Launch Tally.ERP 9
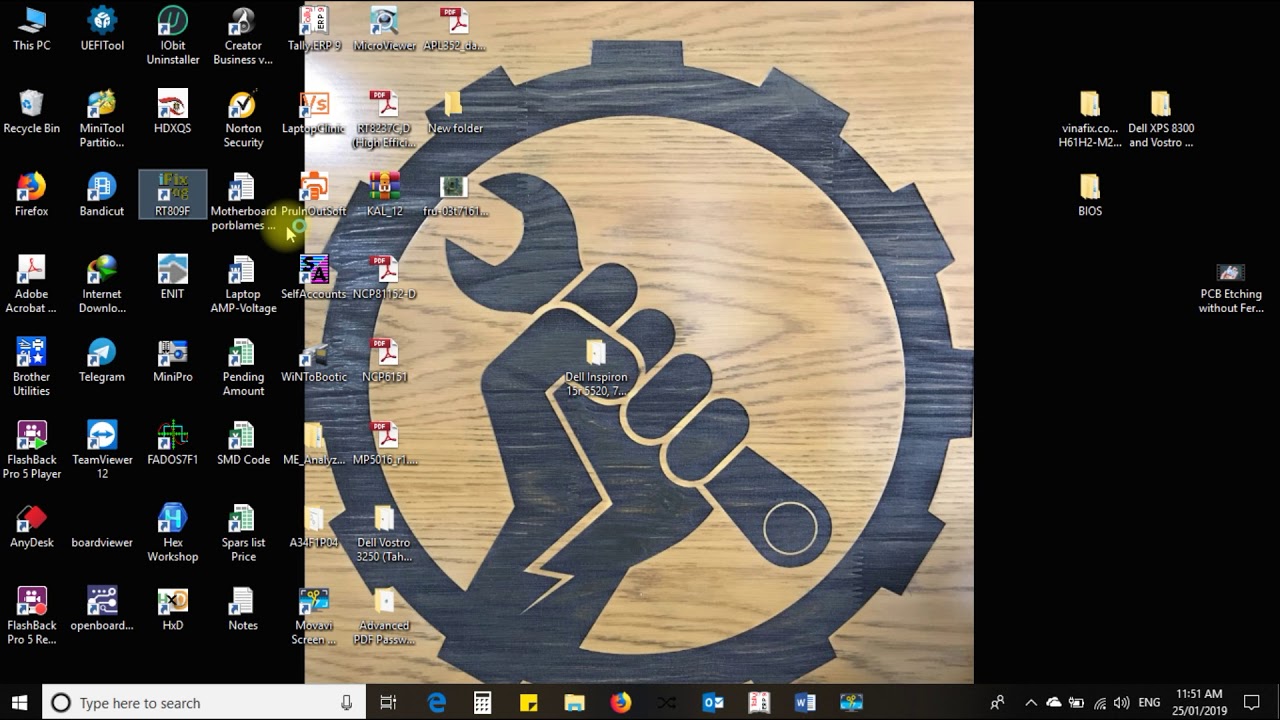 click(314, 29)
